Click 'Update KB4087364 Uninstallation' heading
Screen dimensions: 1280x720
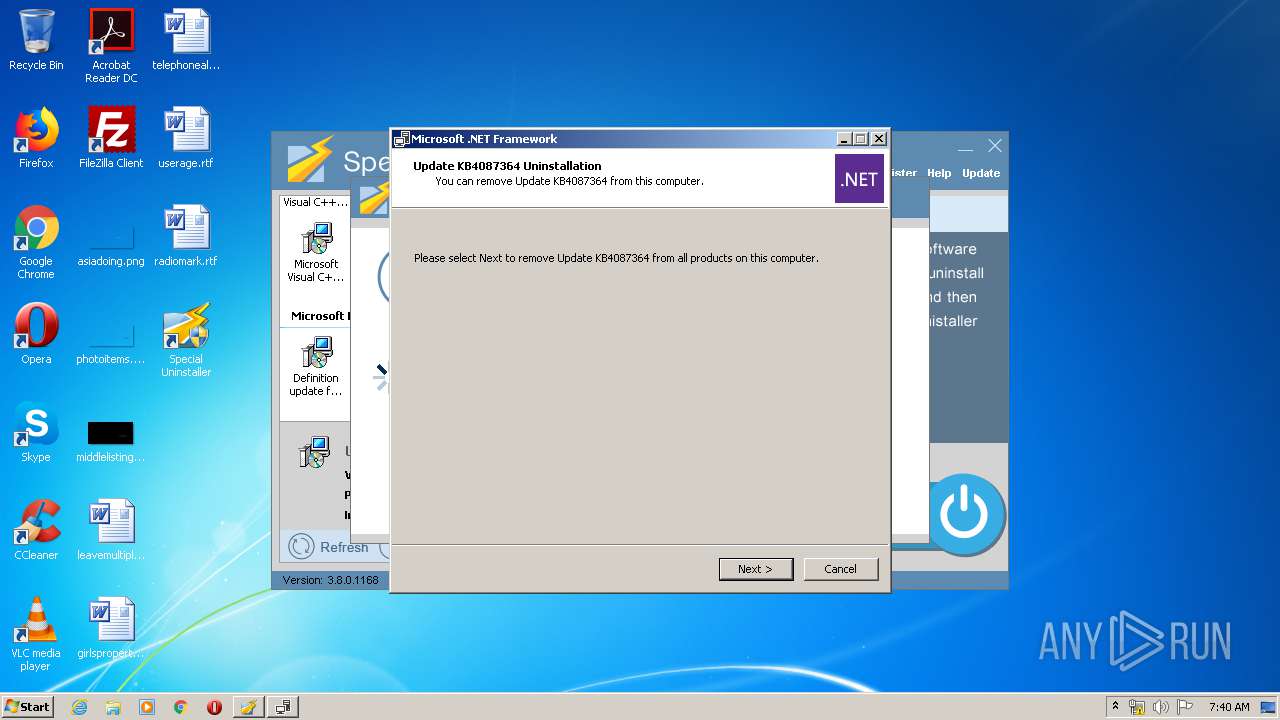pyautogui.click(x=507, y=166)
